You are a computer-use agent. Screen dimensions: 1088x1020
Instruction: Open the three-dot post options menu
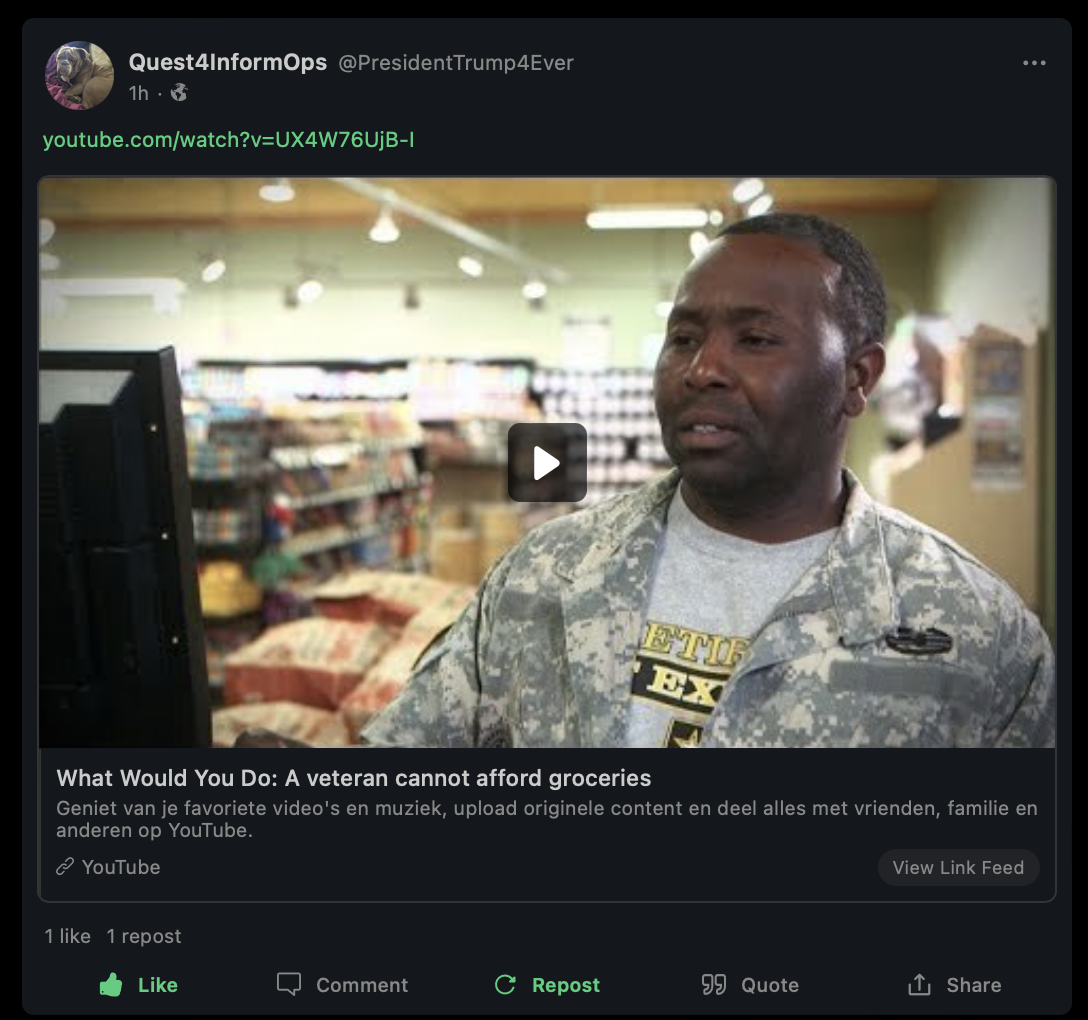pos(1034,63)
